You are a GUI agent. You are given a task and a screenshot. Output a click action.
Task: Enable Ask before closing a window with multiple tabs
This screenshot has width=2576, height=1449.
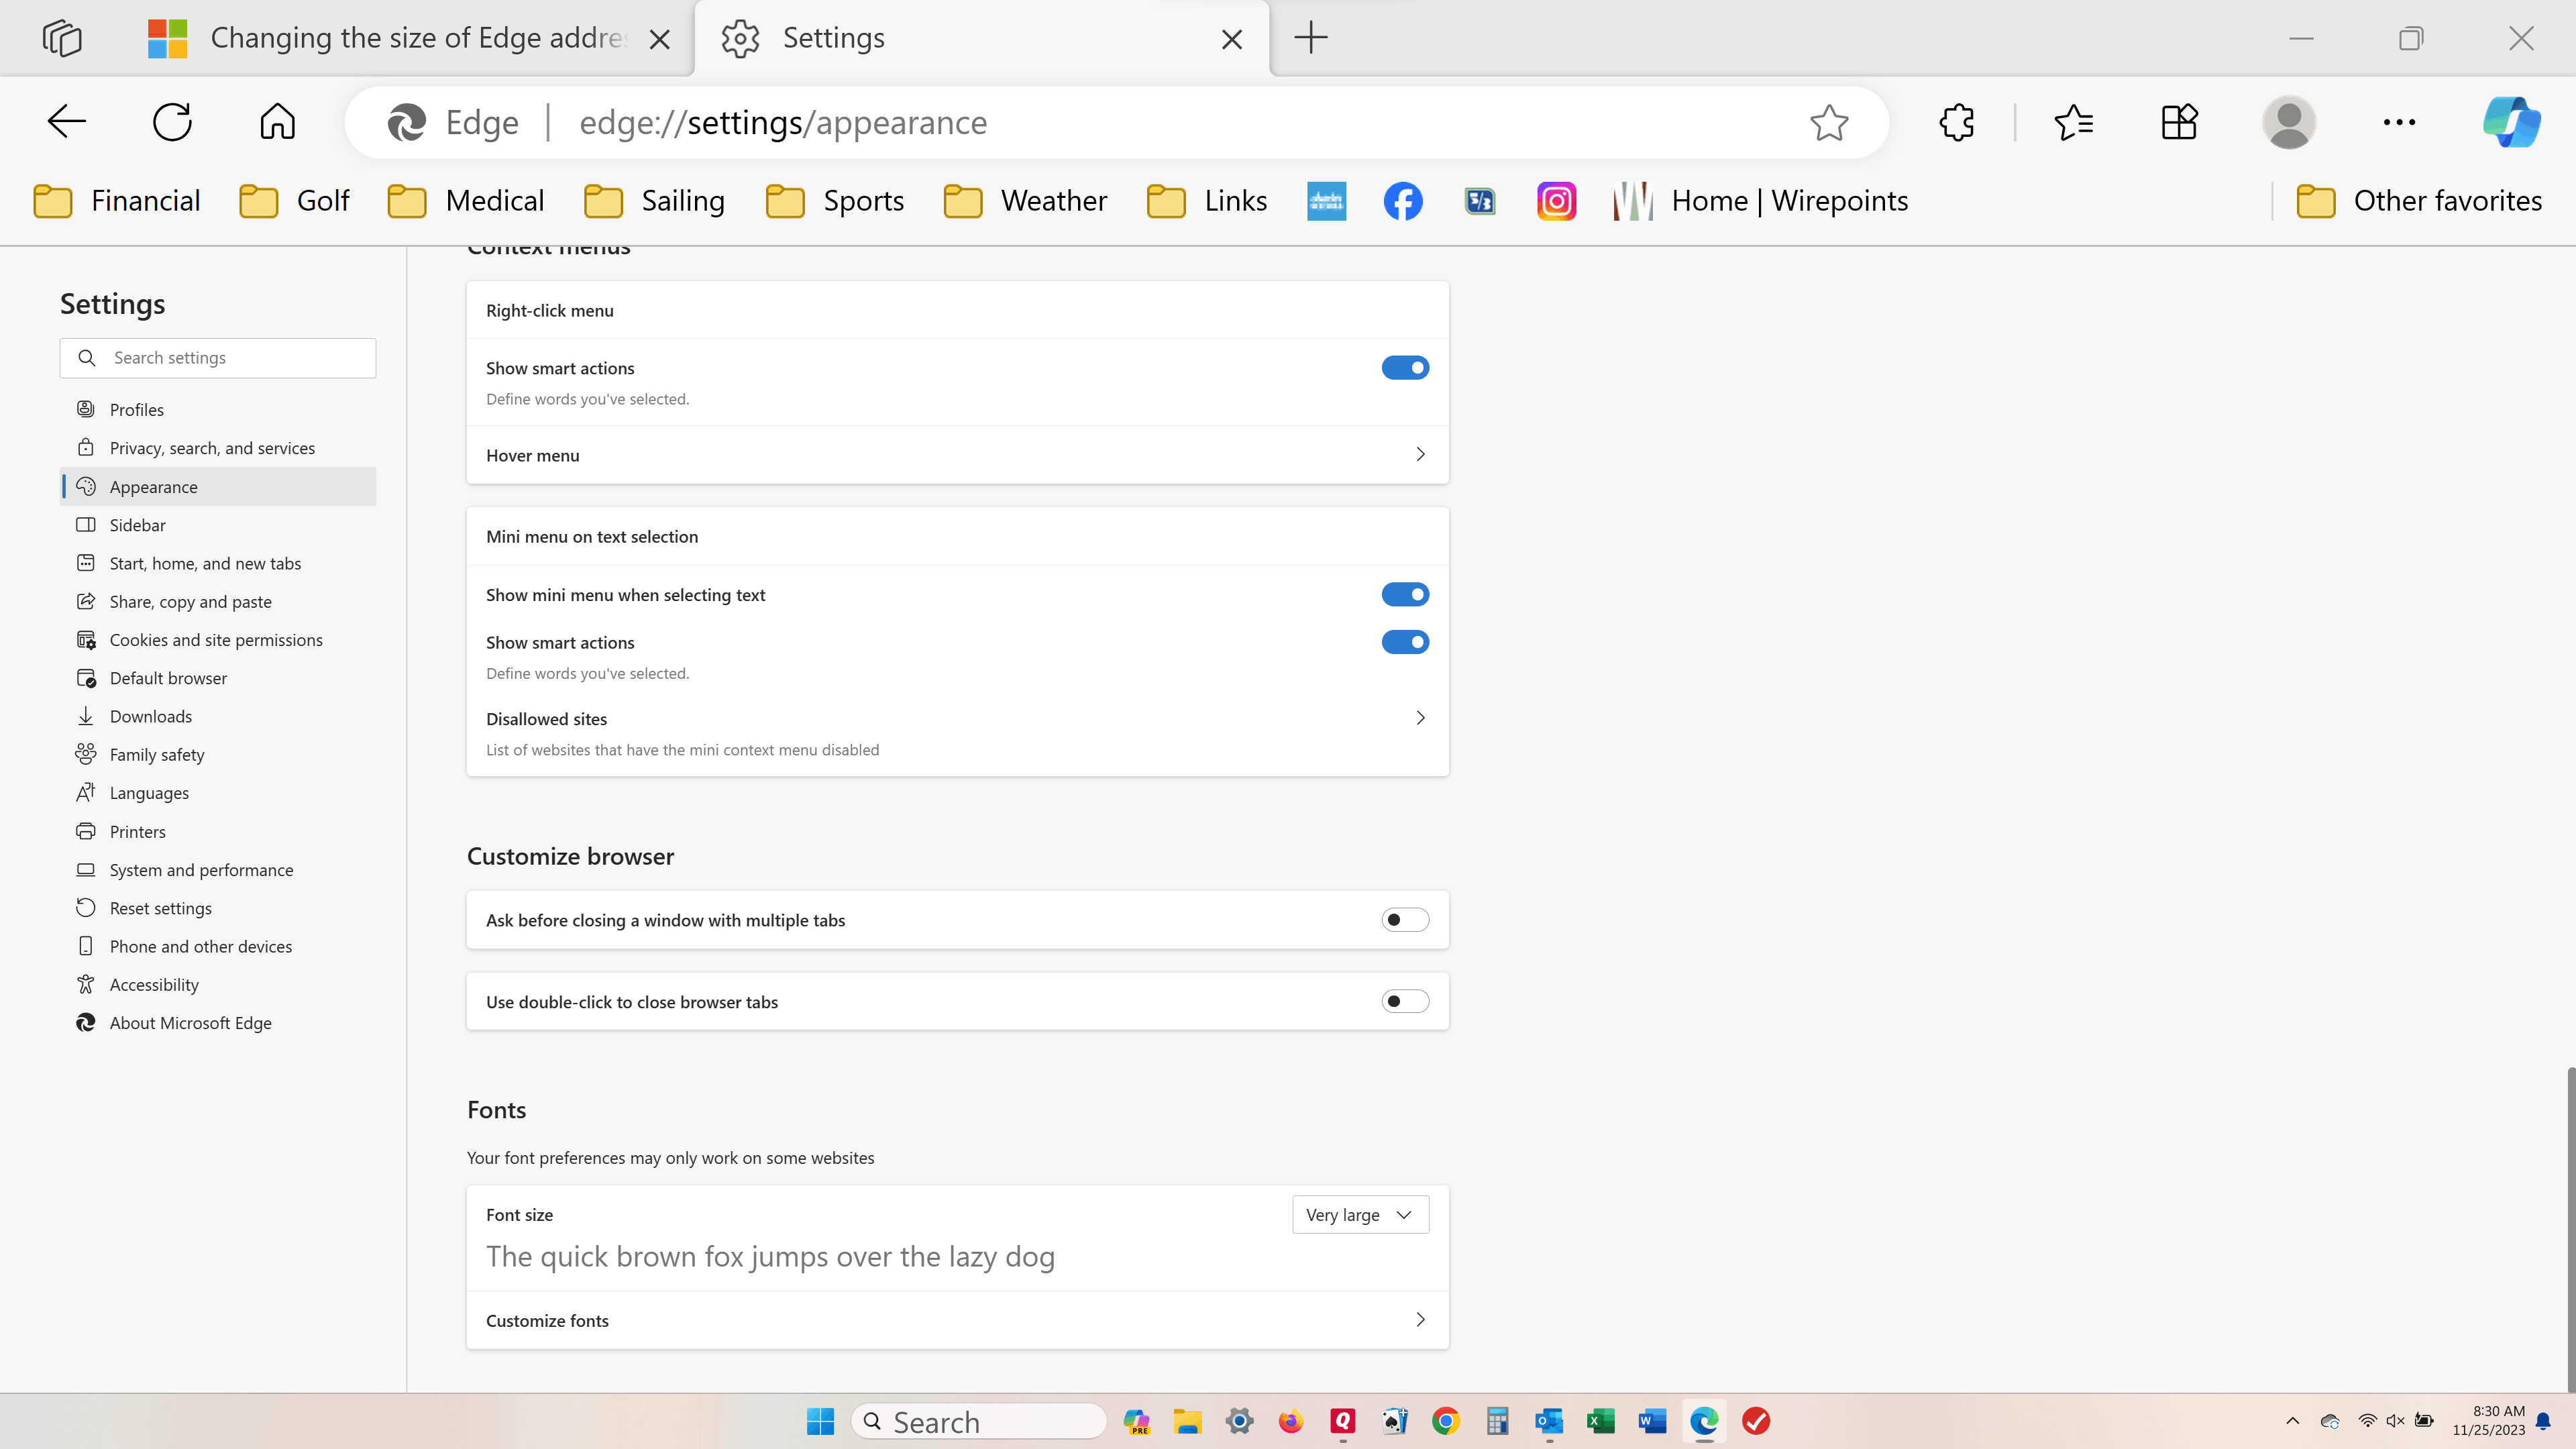point(1405,919)
